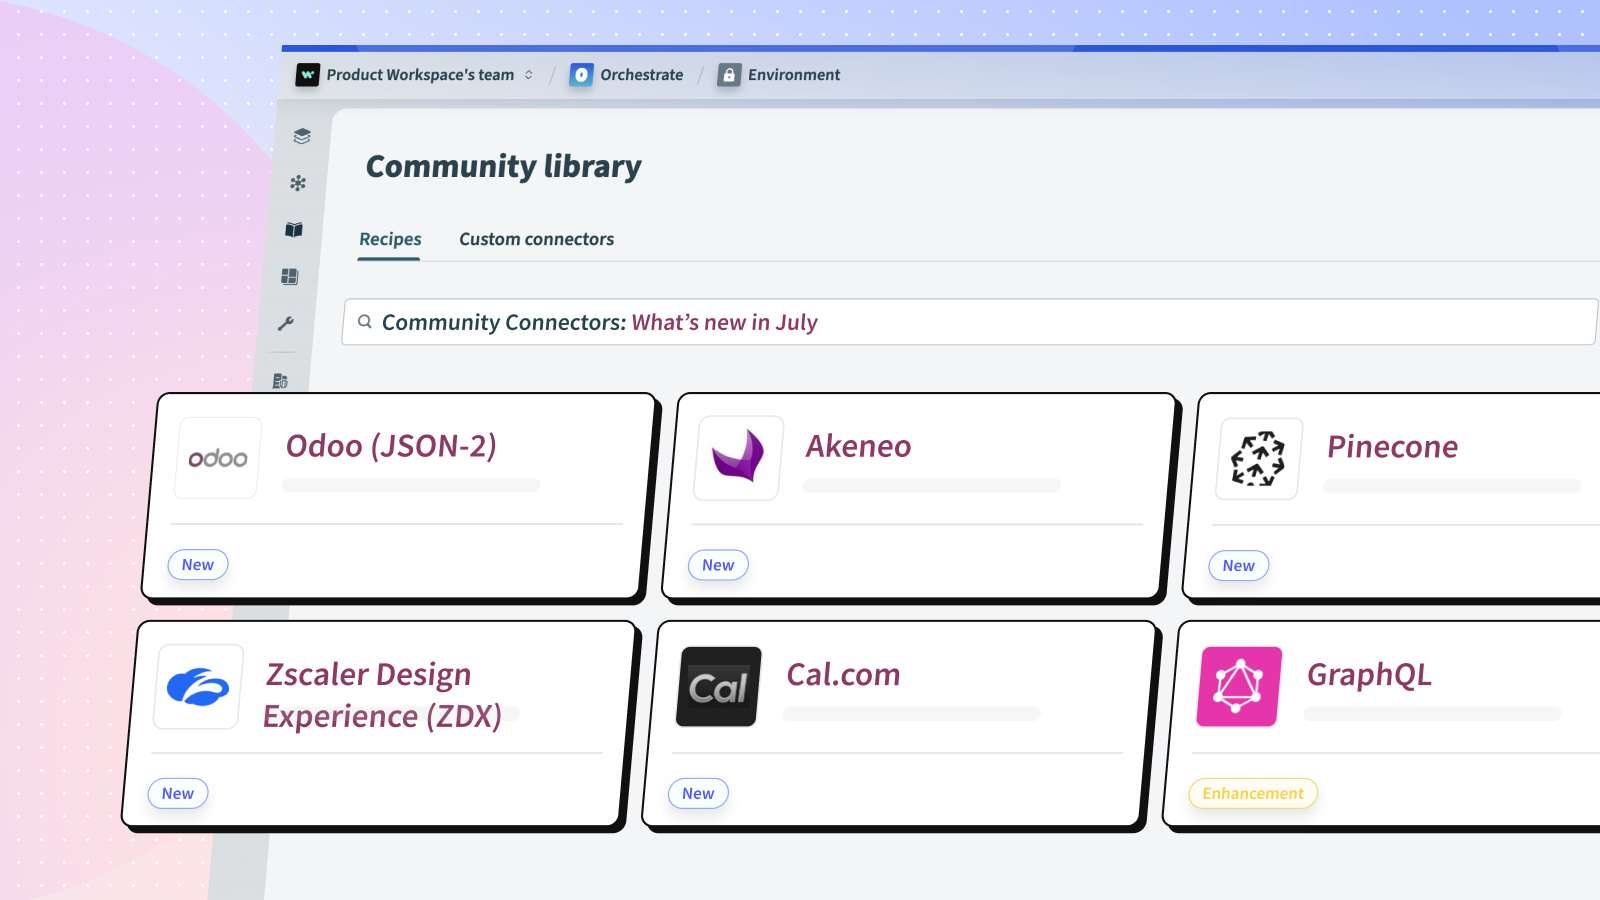This screenshot has height=900, width=1600.
Task: Click the Orchestrate app icon in the breadcrumb
Action: [581, 75]
